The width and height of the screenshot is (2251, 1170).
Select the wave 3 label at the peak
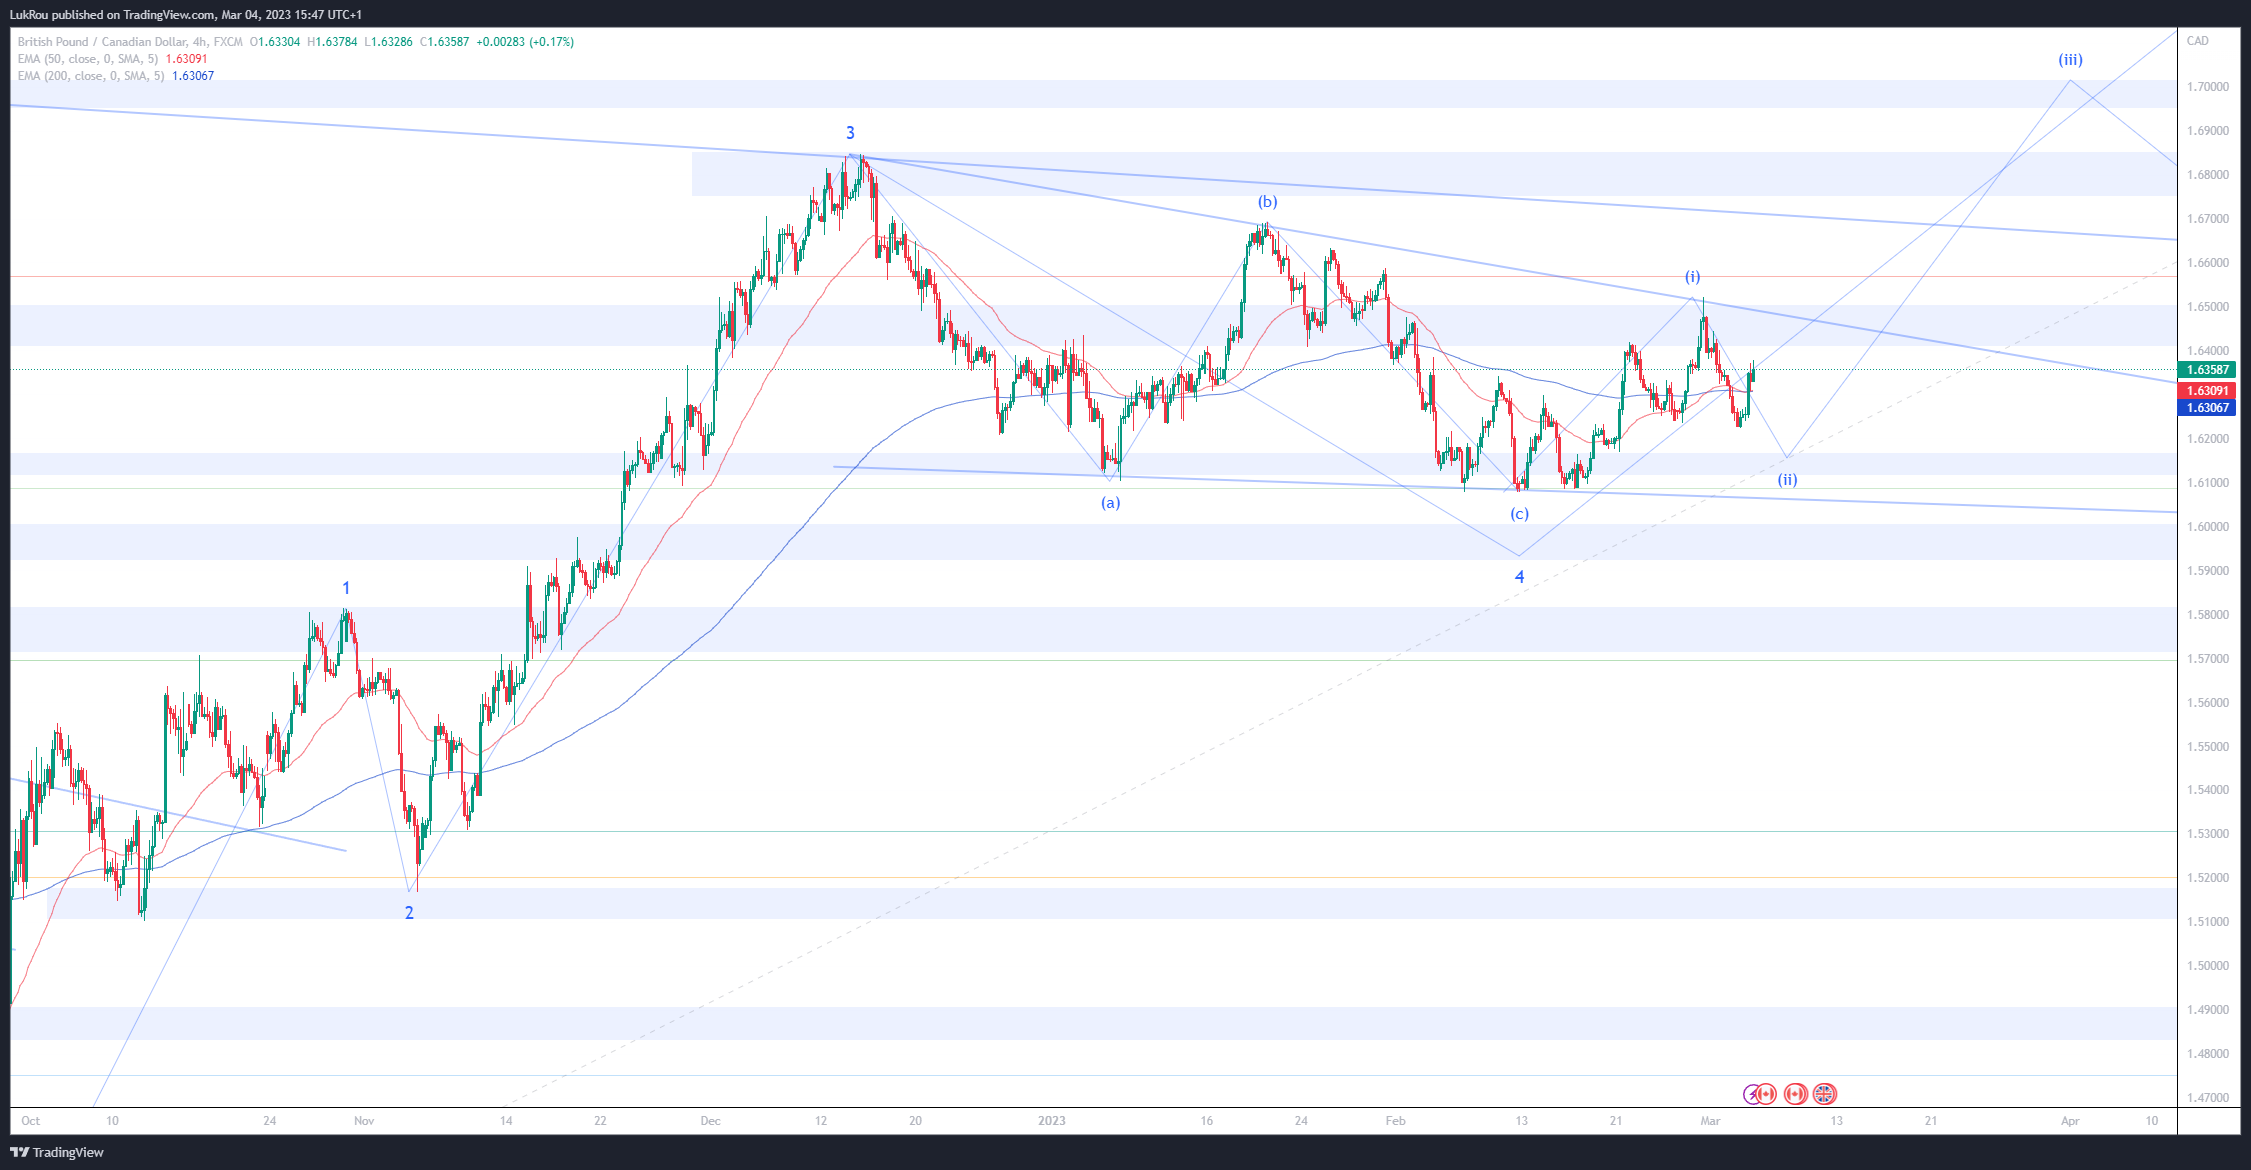[x=850, y=133]
